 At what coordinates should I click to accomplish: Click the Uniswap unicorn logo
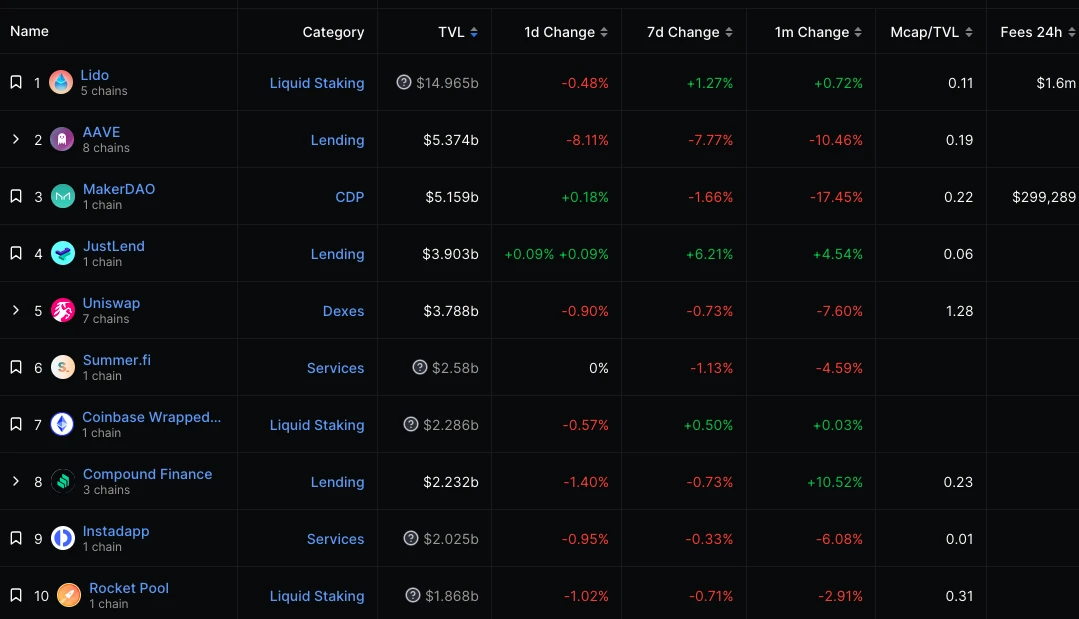pyautogui.click(x=63, y=311)
